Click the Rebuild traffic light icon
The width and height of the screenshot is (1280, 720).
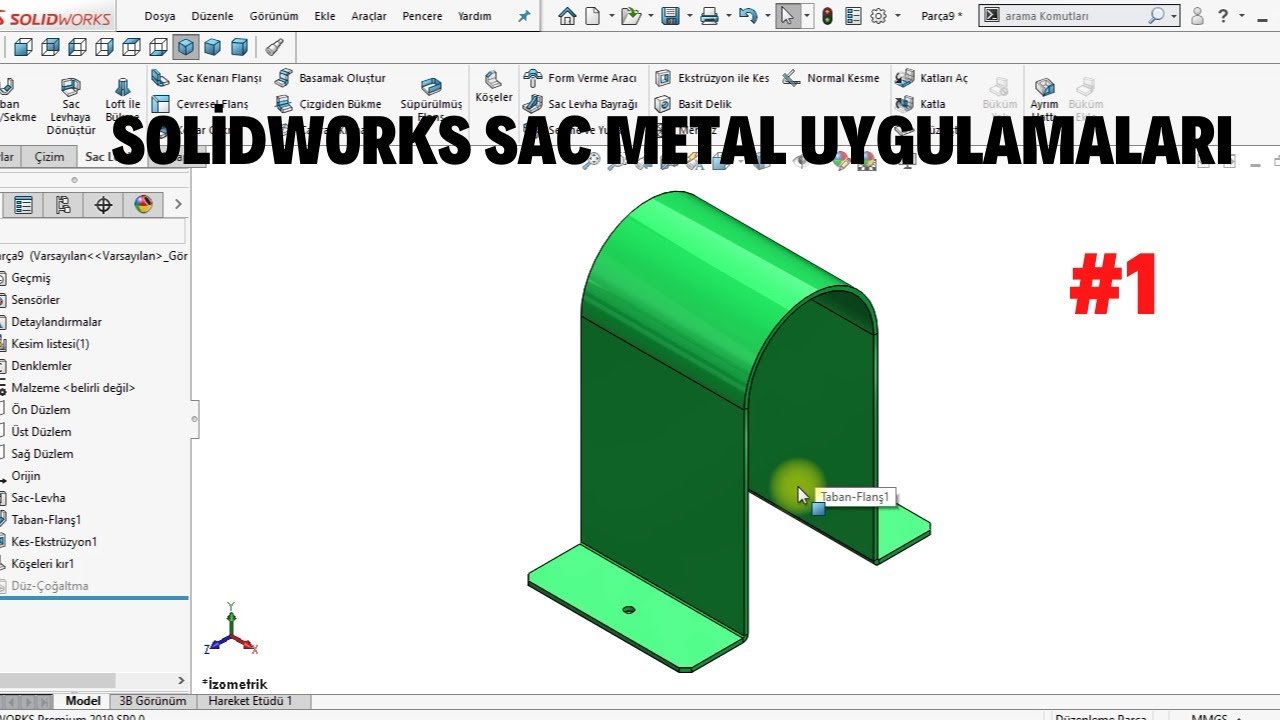[828, 16]
